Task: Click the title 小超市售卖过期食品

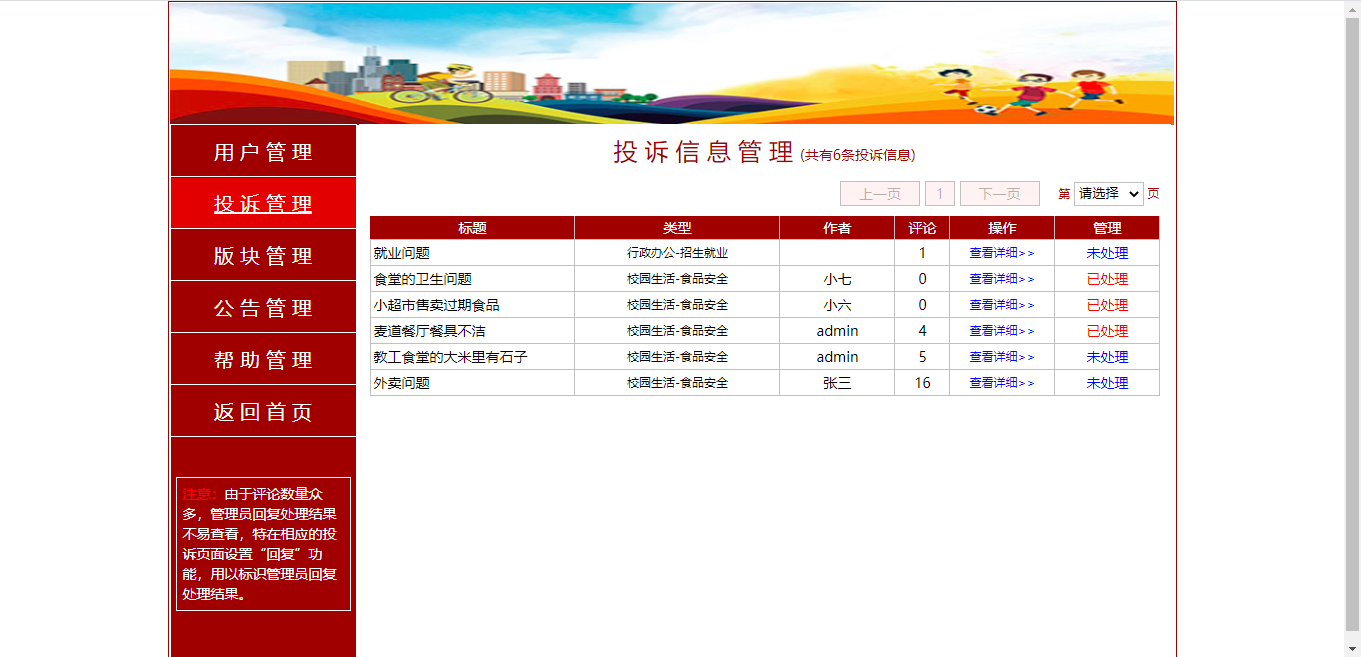Action: pyautogui.click(x=436, y=305)
